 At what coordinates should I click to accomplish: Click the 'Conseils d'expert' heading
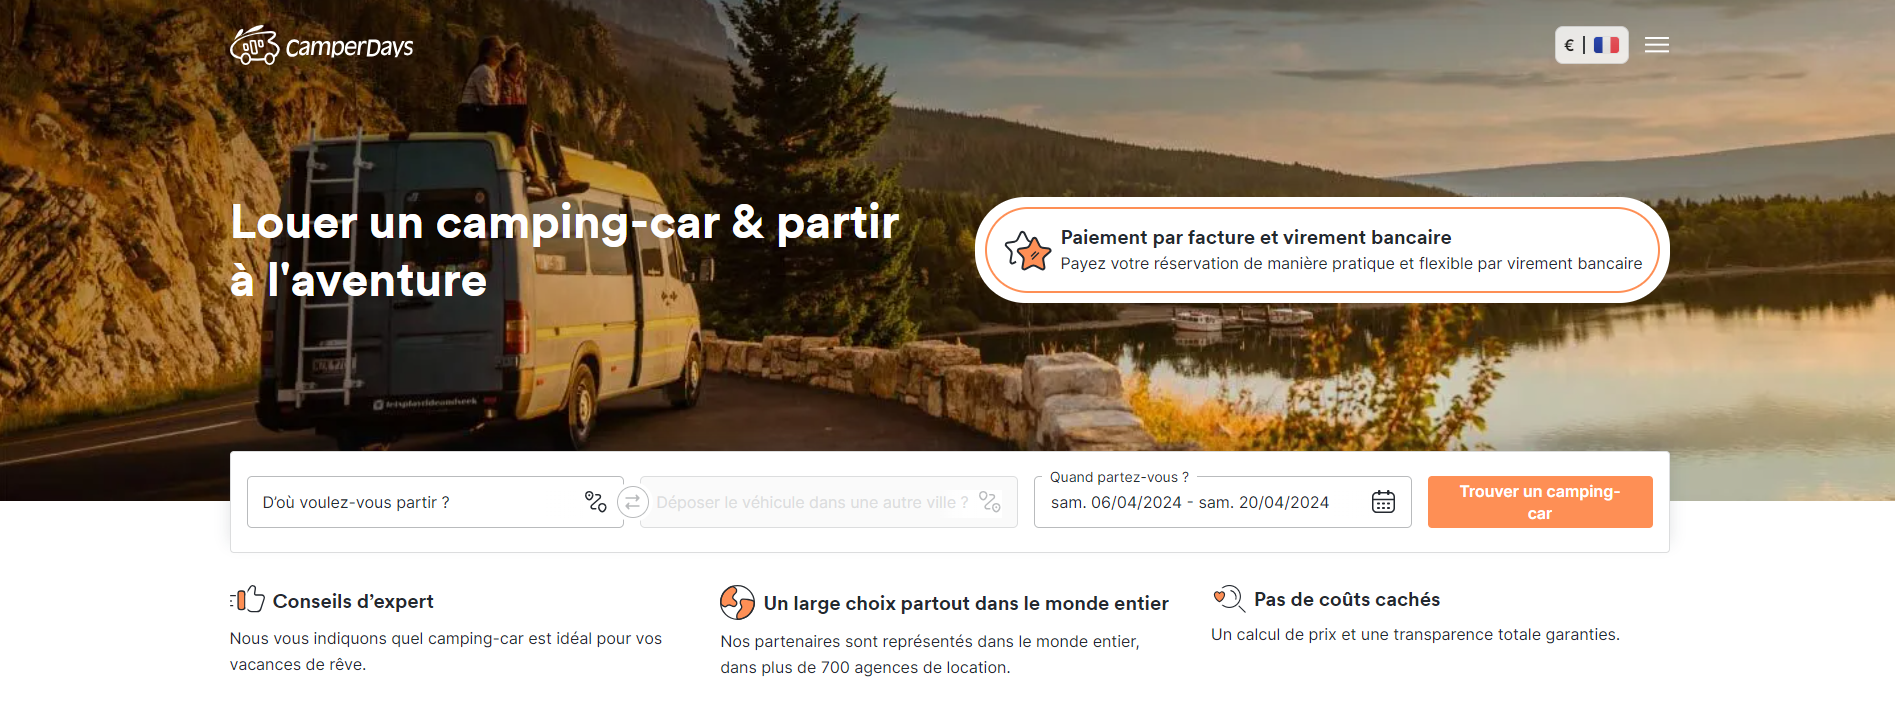[353, 601]
